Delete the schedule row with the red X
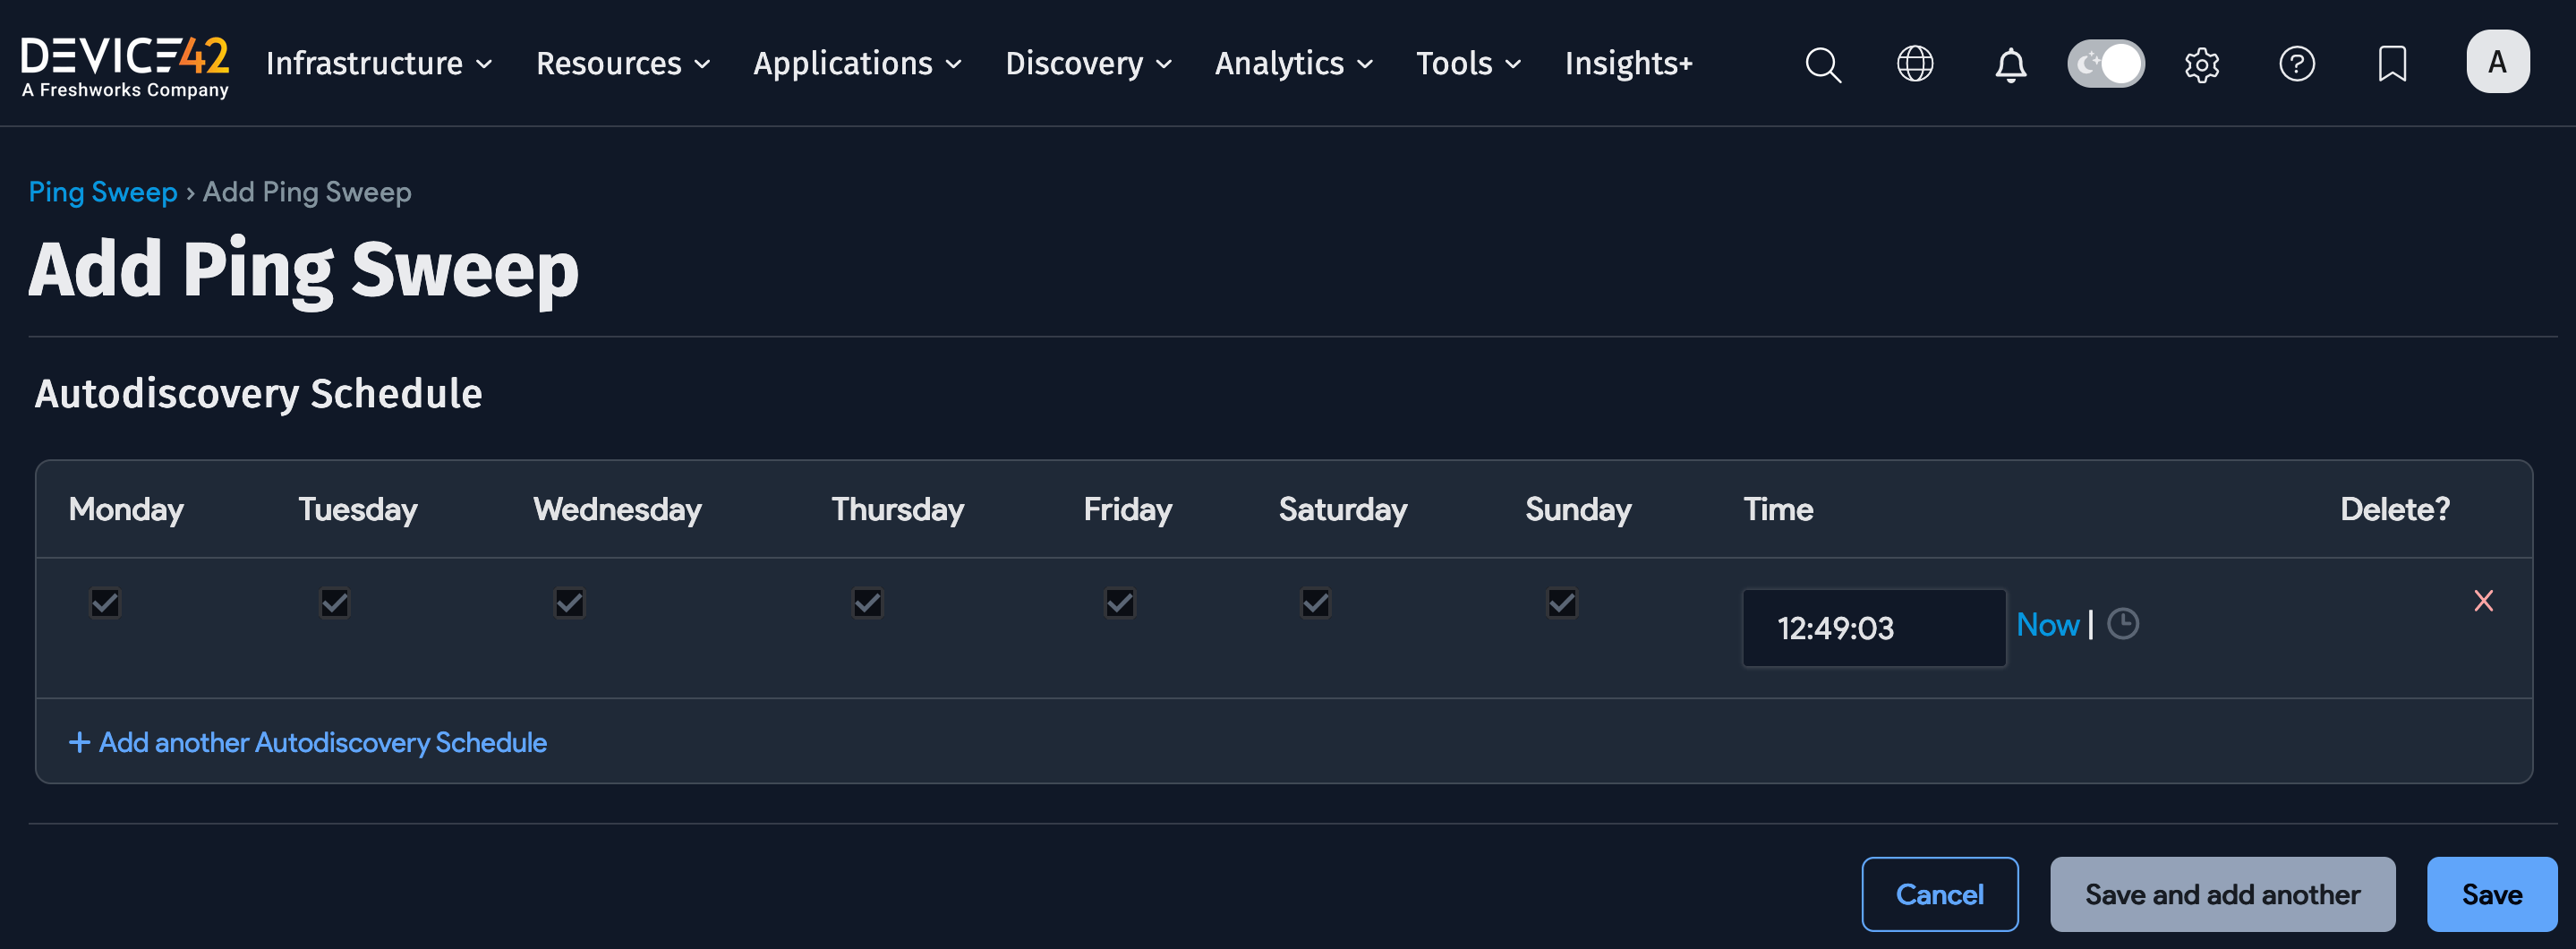This screenshot has width=2576, height=949. click(2484, 601)
